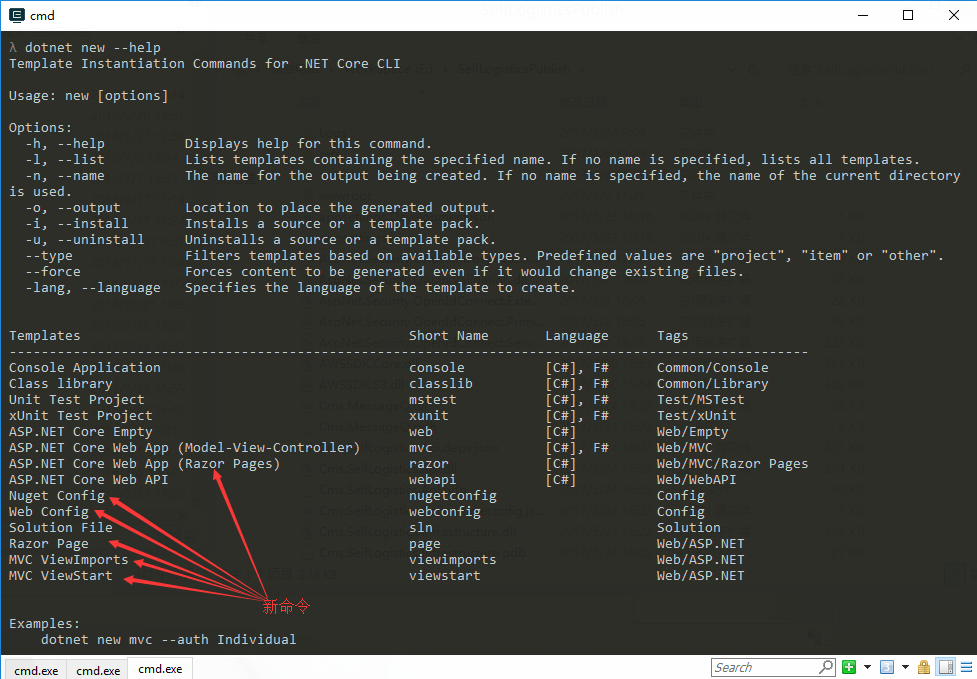Click the 'ASP.NET Core Empty' template name
Screen dimensions: 977x679
click(x=80, y=432)
